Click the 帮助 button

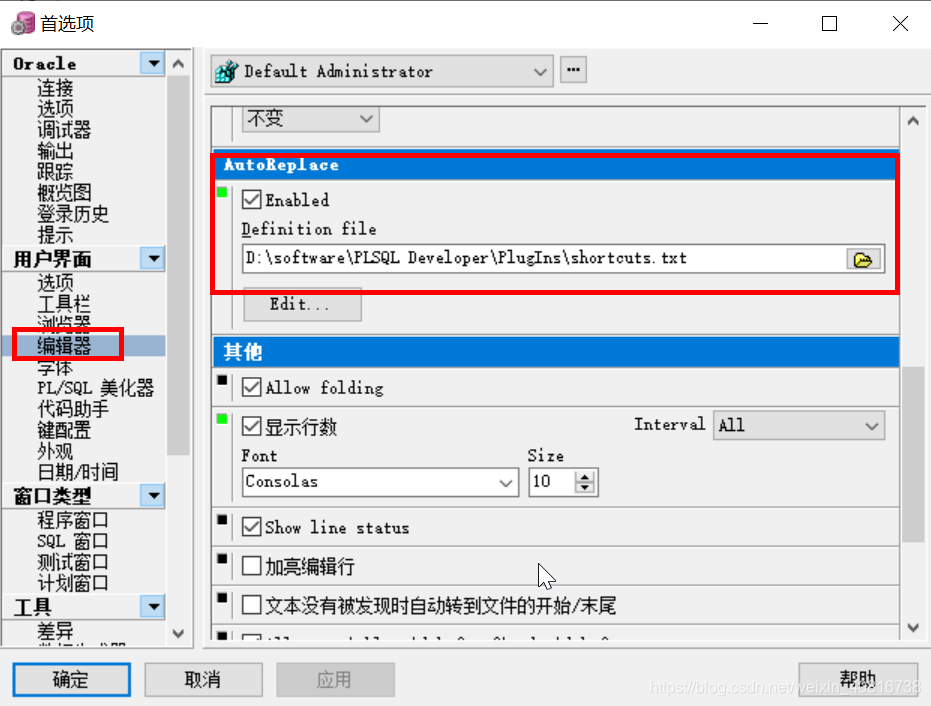(x=858, y=679)
